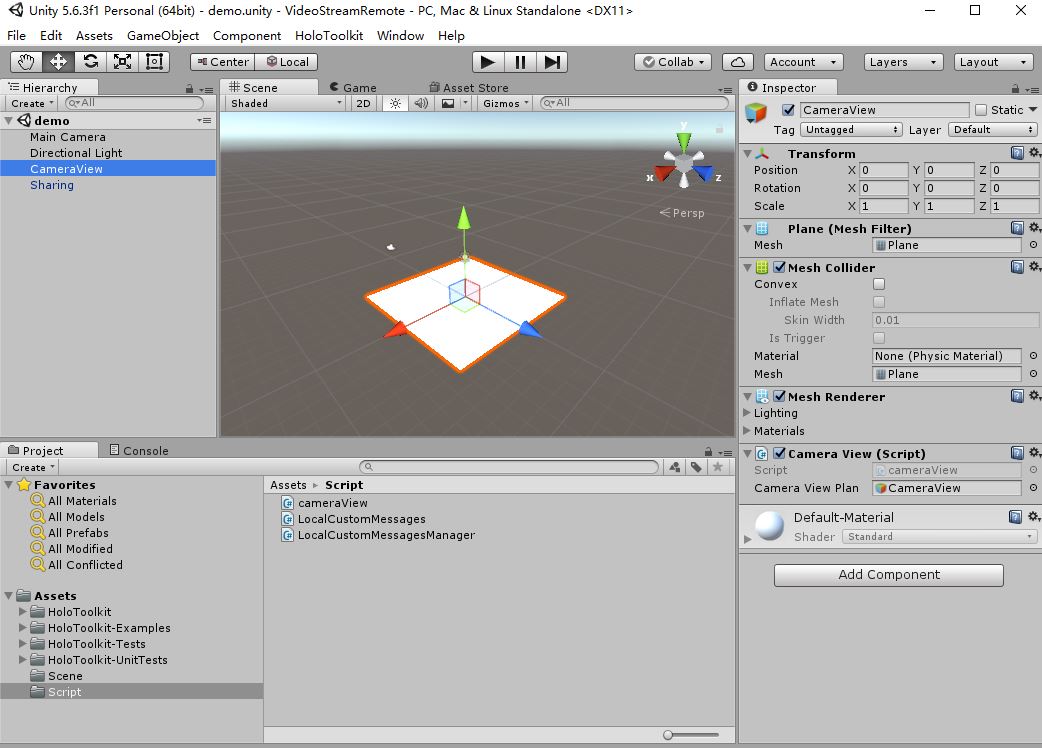
Task: Disable the Mesh Renderer component checkbox
Action: (x=780, y=396)
